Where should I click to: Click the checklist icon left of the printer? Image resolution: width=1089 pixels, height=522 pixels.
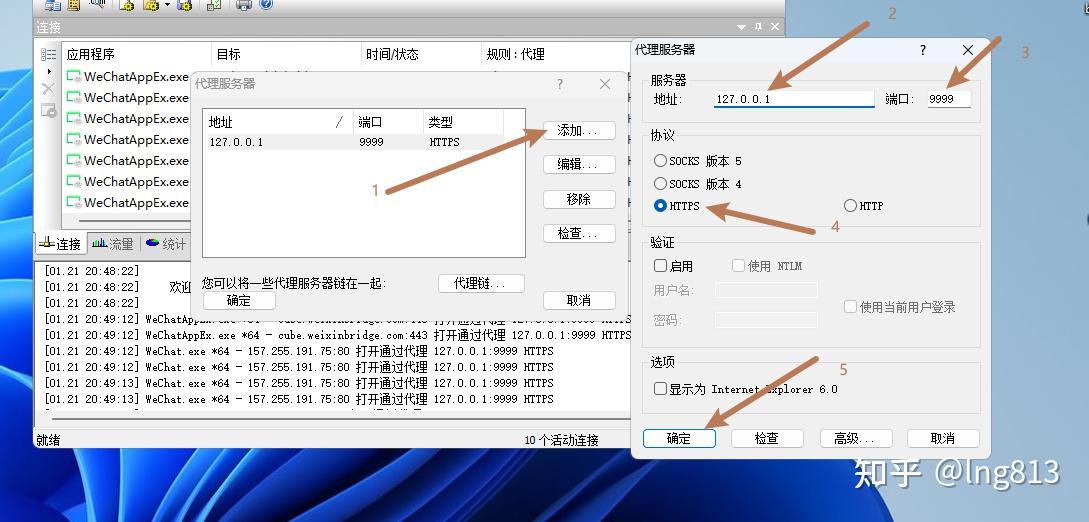(214, 5)
